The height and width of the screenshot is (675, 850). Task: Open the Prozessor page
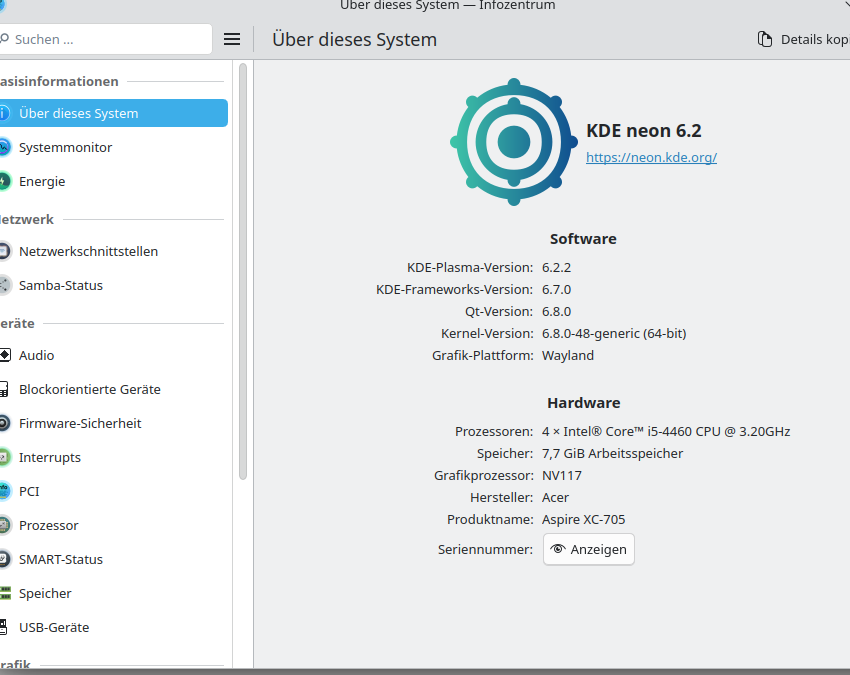[x=112, y=525]
